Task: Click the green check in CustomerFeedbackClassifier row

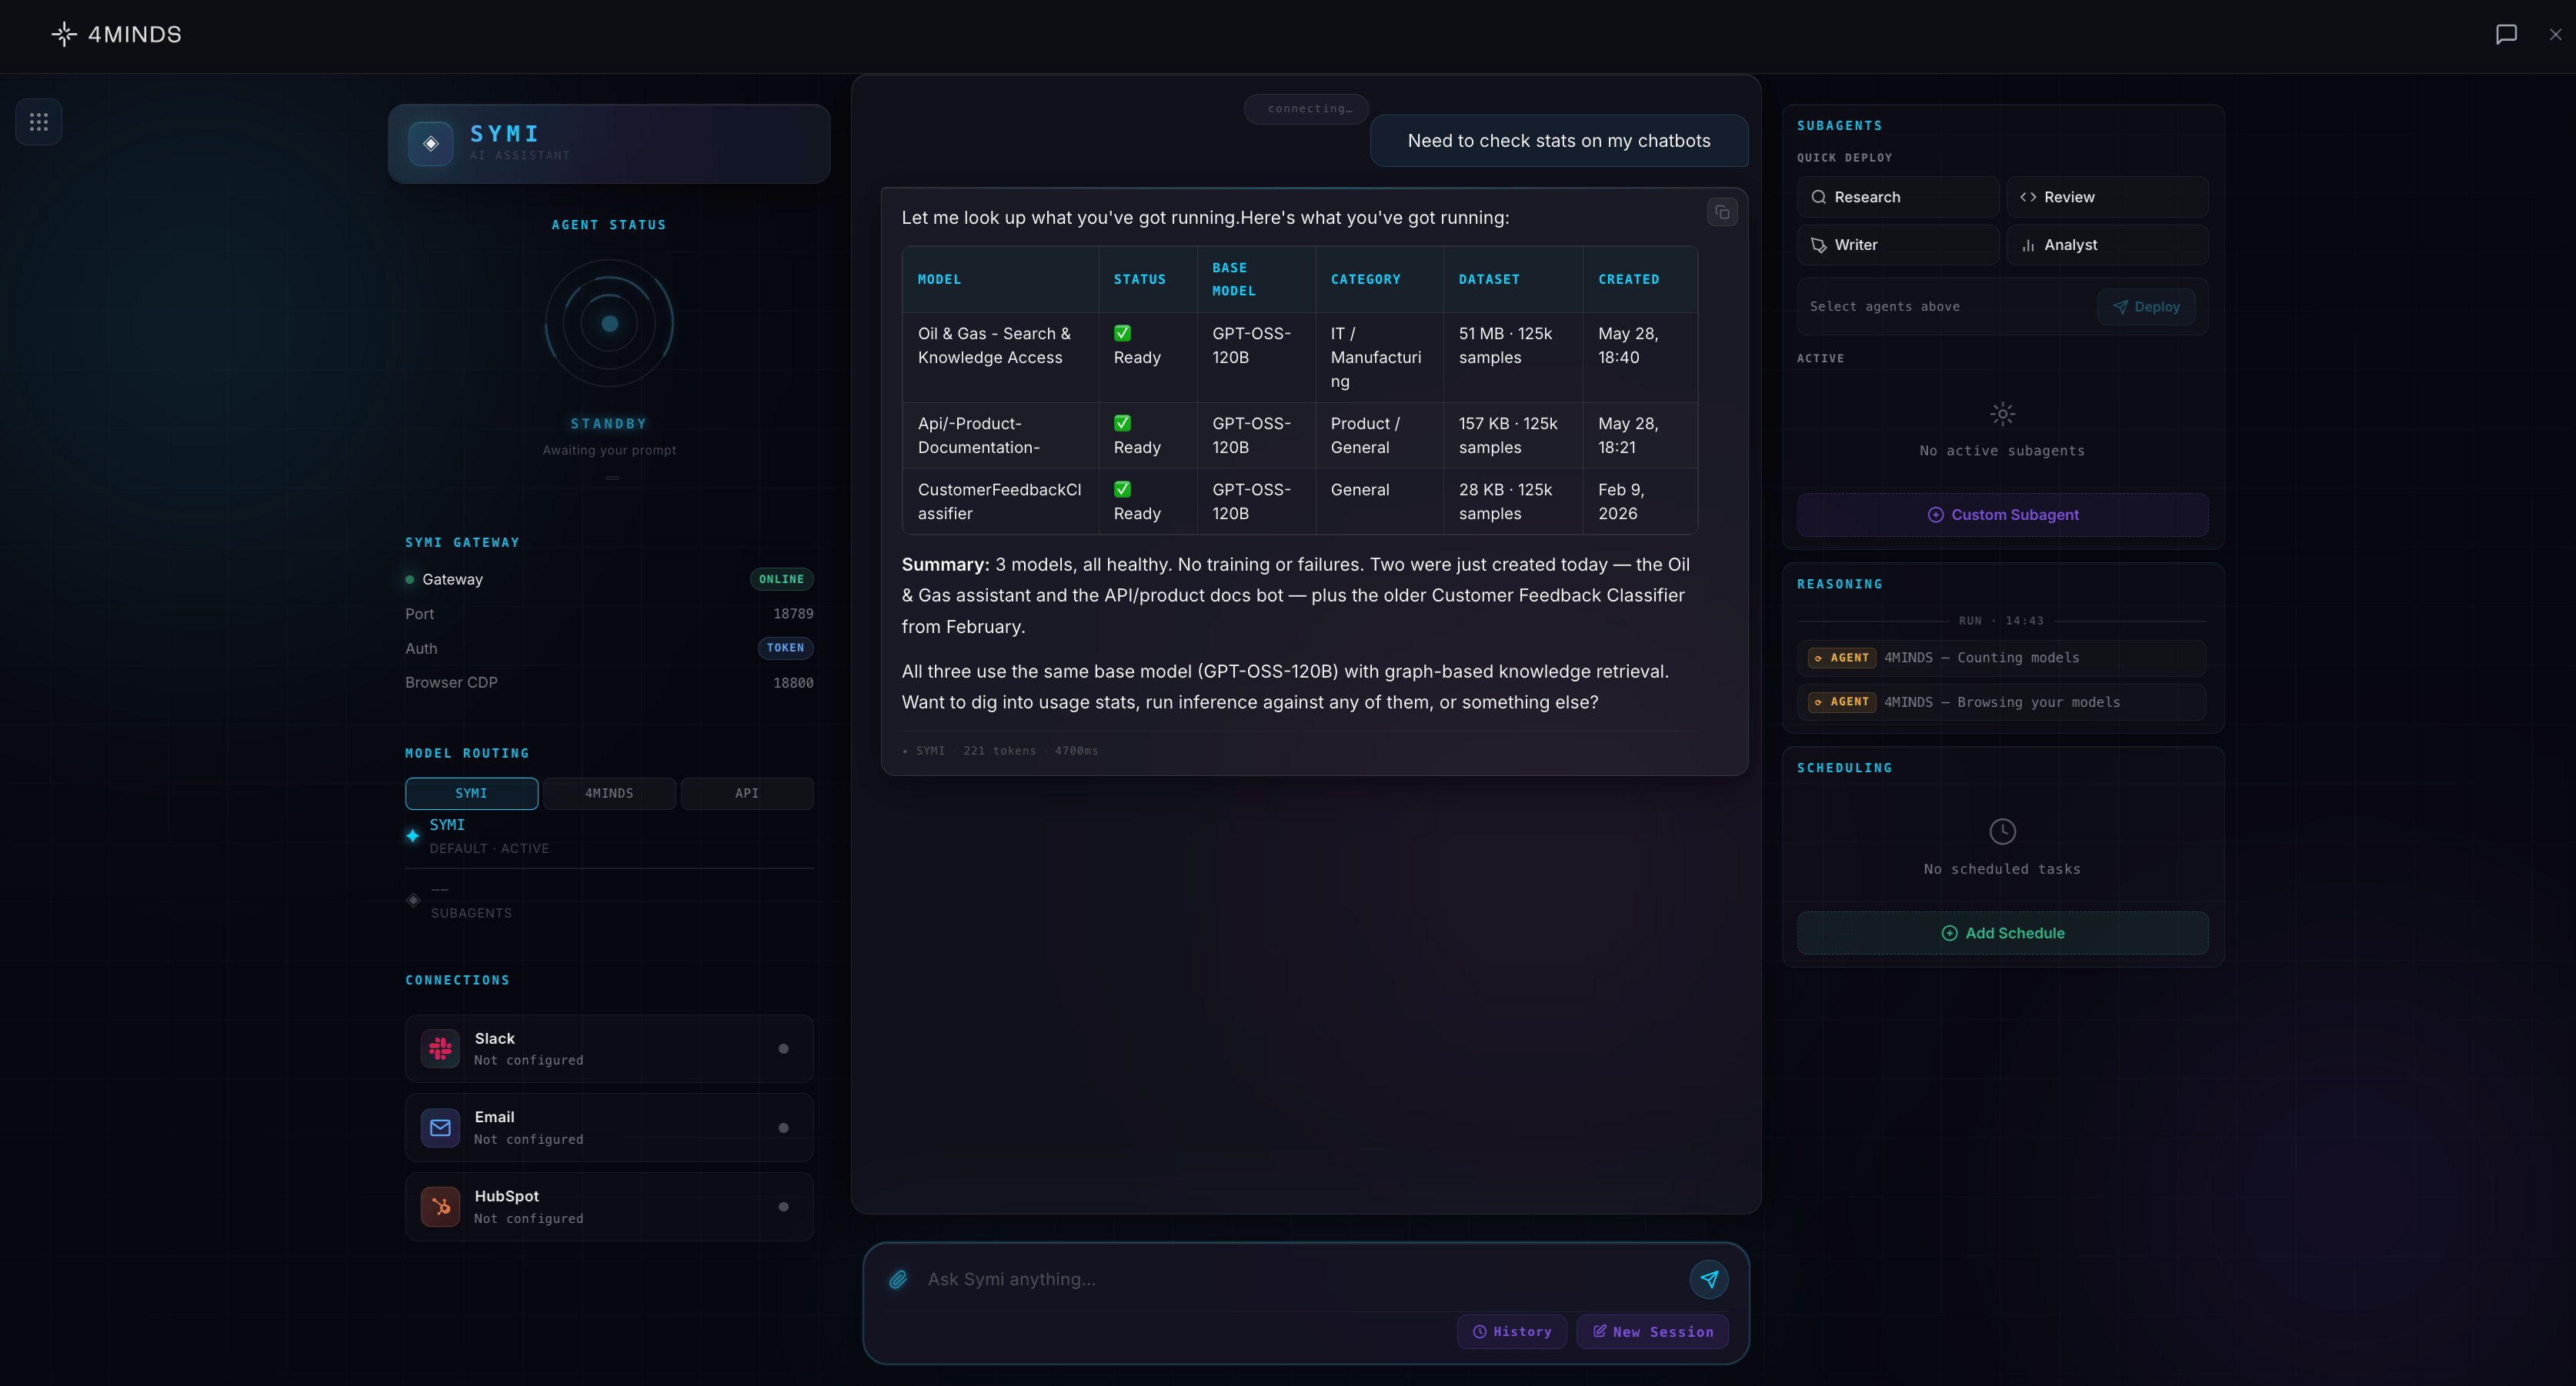Action: tap(1123, 489)
